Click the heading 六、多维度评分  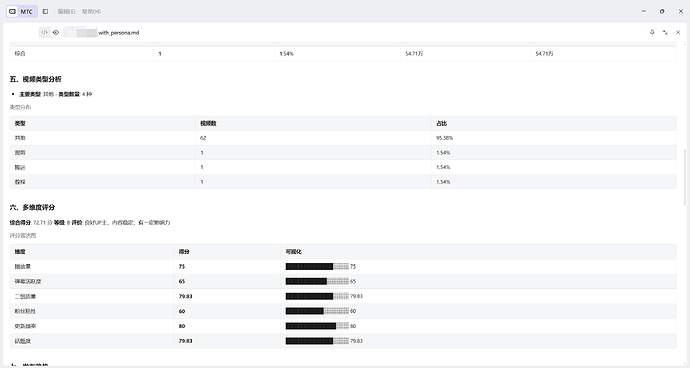pos(33,207)
